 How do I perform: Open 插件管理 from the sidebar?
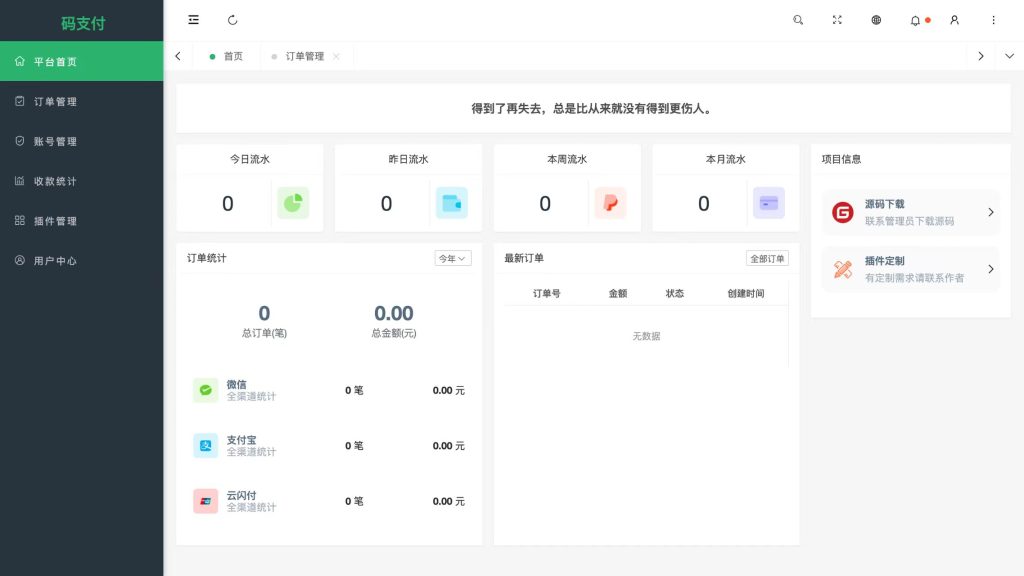(55, 221)
